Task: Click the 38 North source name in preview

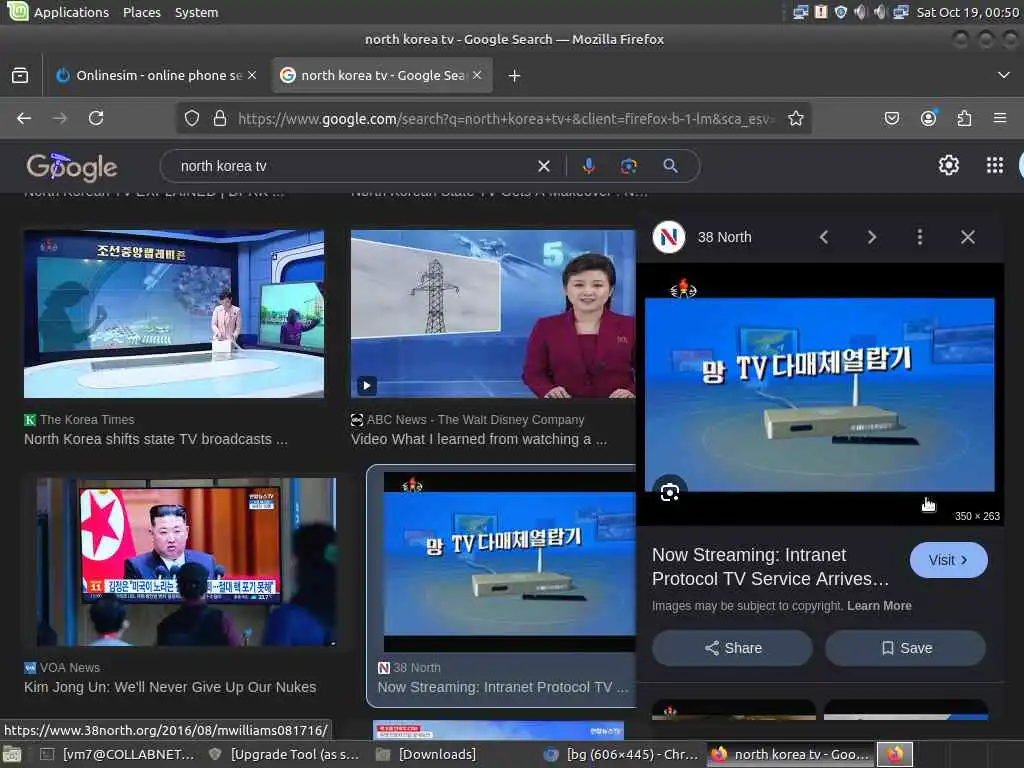Action: [724, 237]
